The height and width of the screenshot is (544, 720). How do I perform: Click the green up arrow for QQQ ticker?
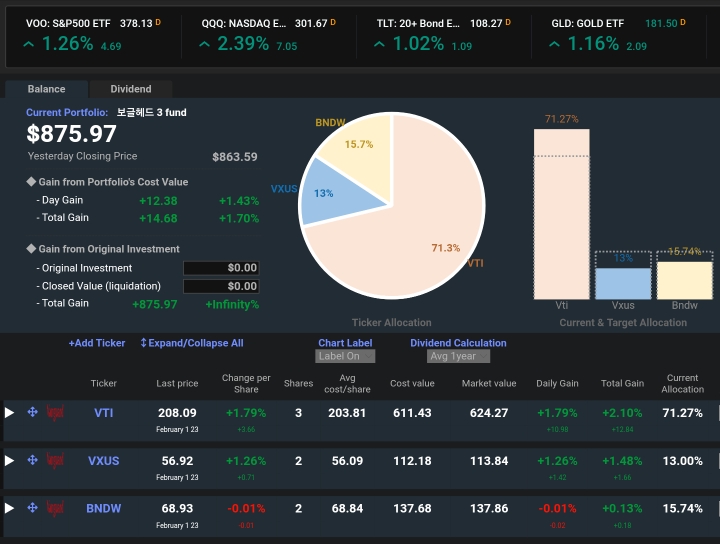point(204,45)
